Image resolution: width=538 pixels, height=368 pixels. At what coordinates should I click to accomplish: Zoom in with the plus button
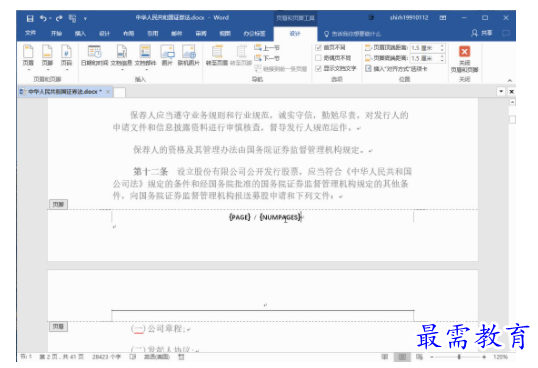click(x=484, y=357)
